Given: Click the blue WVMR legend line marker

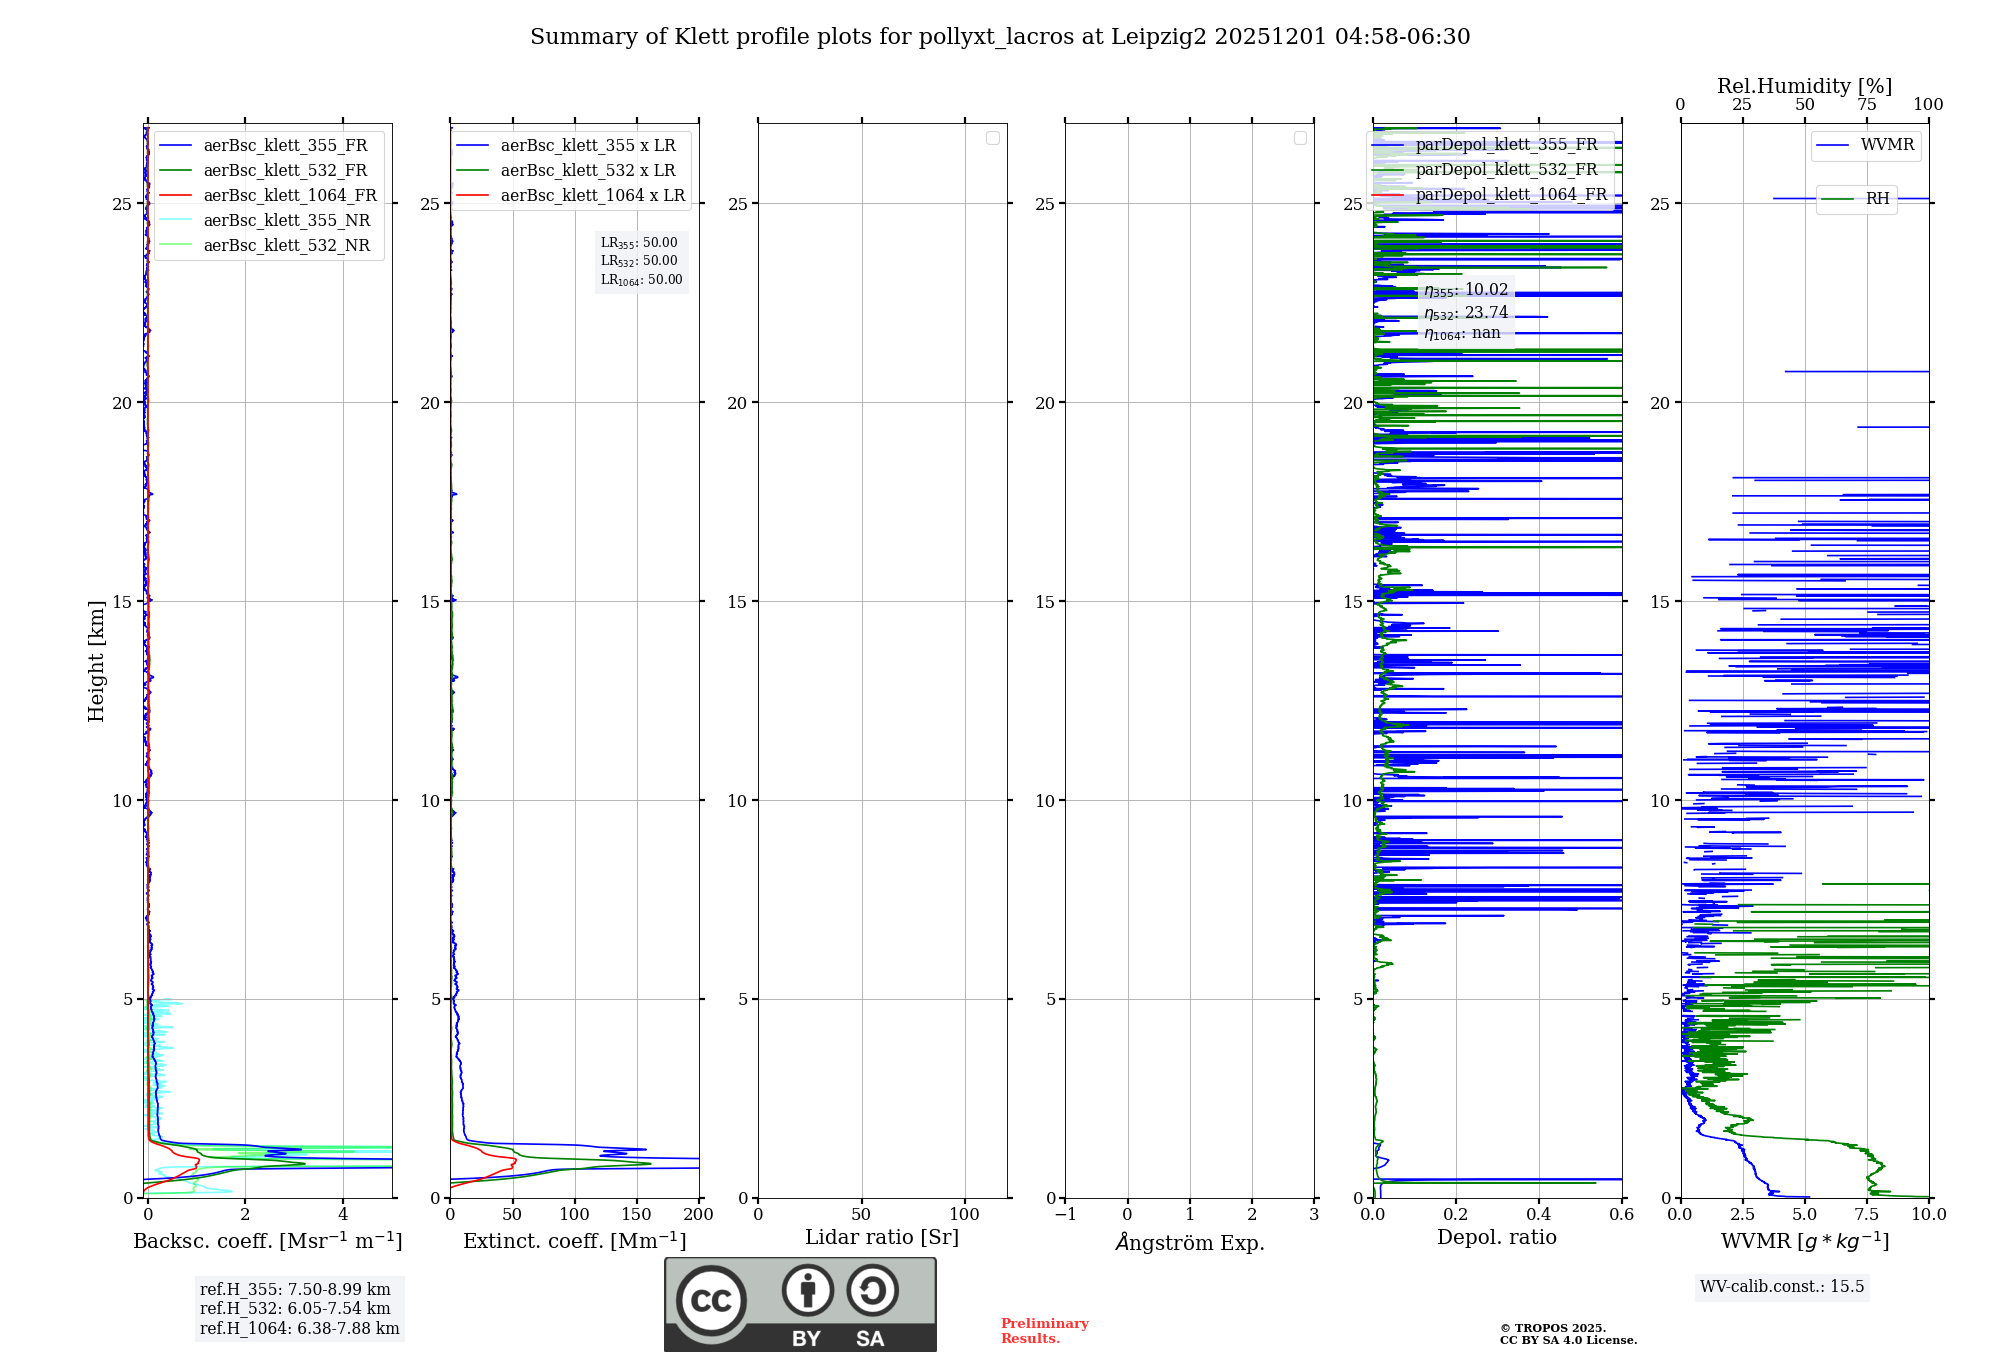Looking at the screenshot, I should 1832,145.
